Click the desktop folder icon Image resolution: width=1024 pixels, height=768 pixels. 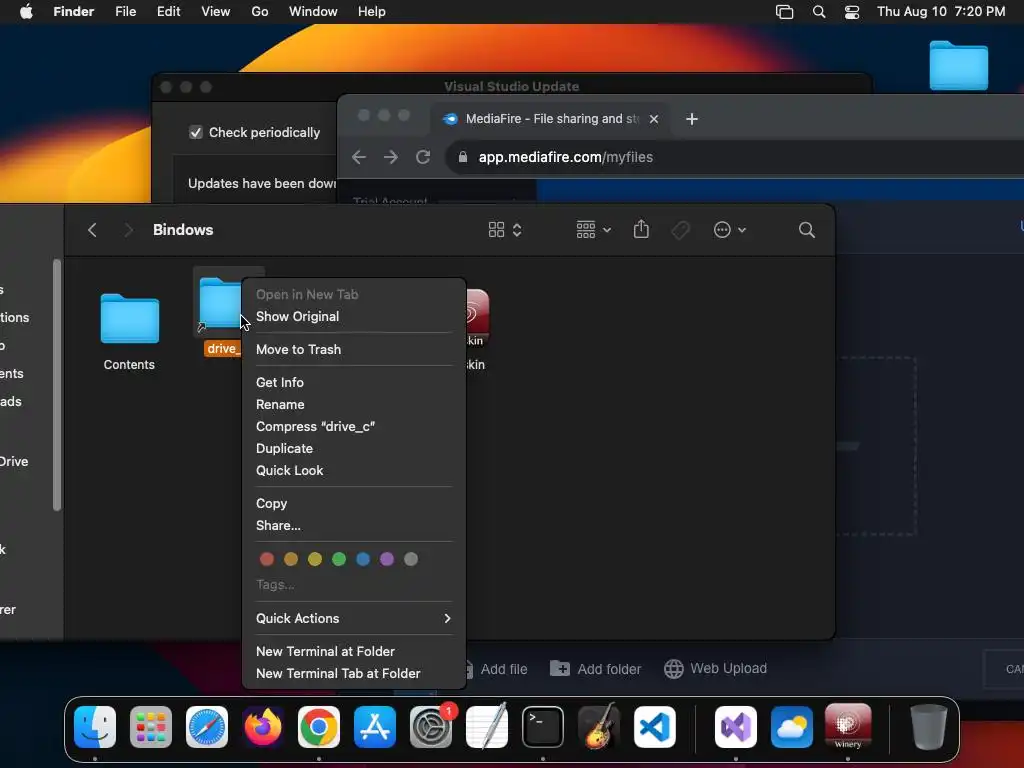coord(958,65)
